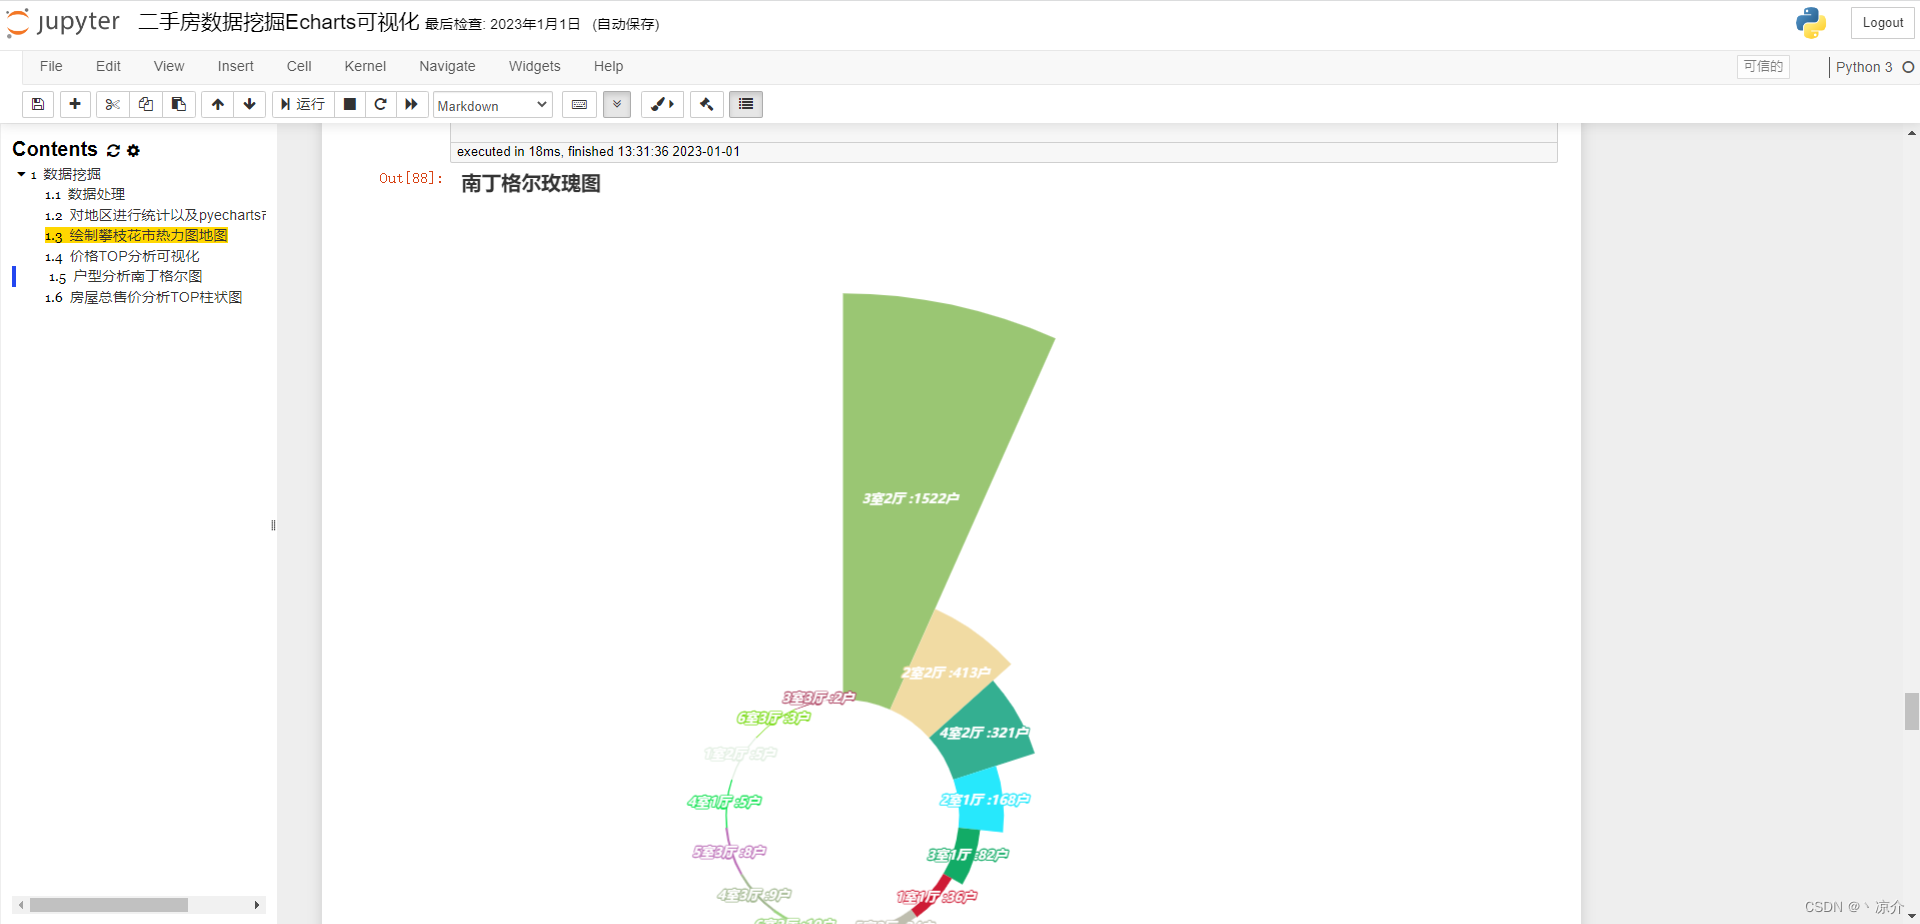The height and width of the screenshot is (924, 1920).
Task: Click the brush and arrow toolbar icon
Action: [662, 104]
